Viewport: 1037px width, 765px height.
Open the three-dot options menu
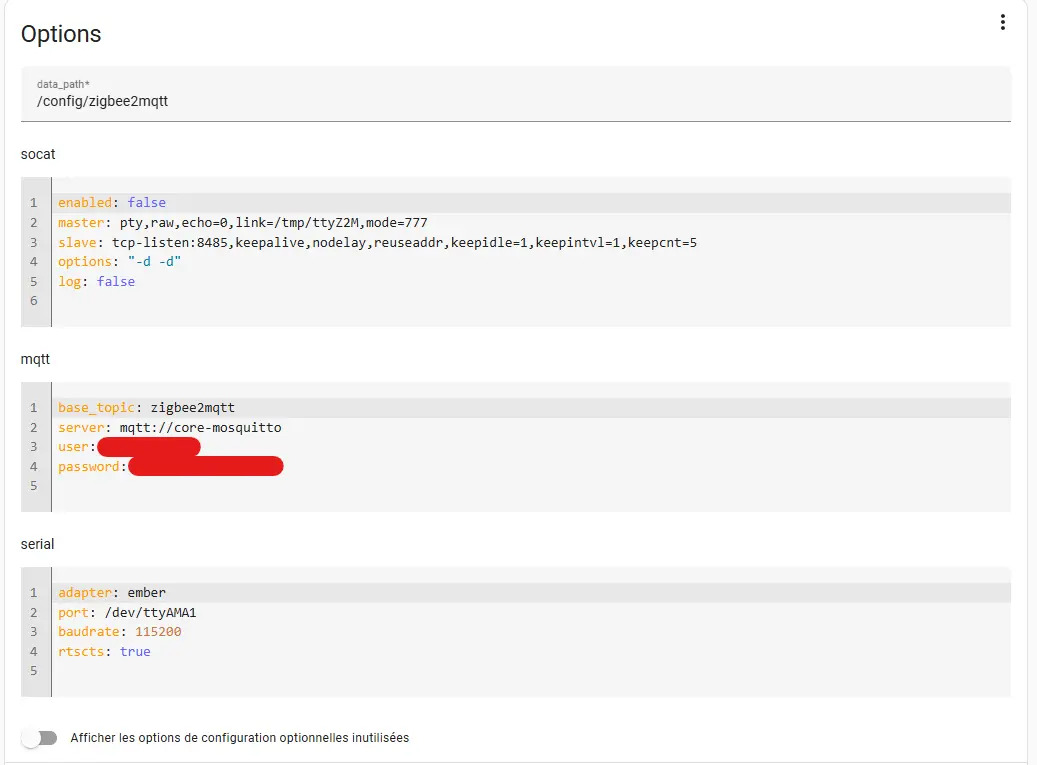click(x=1002, y=23)
